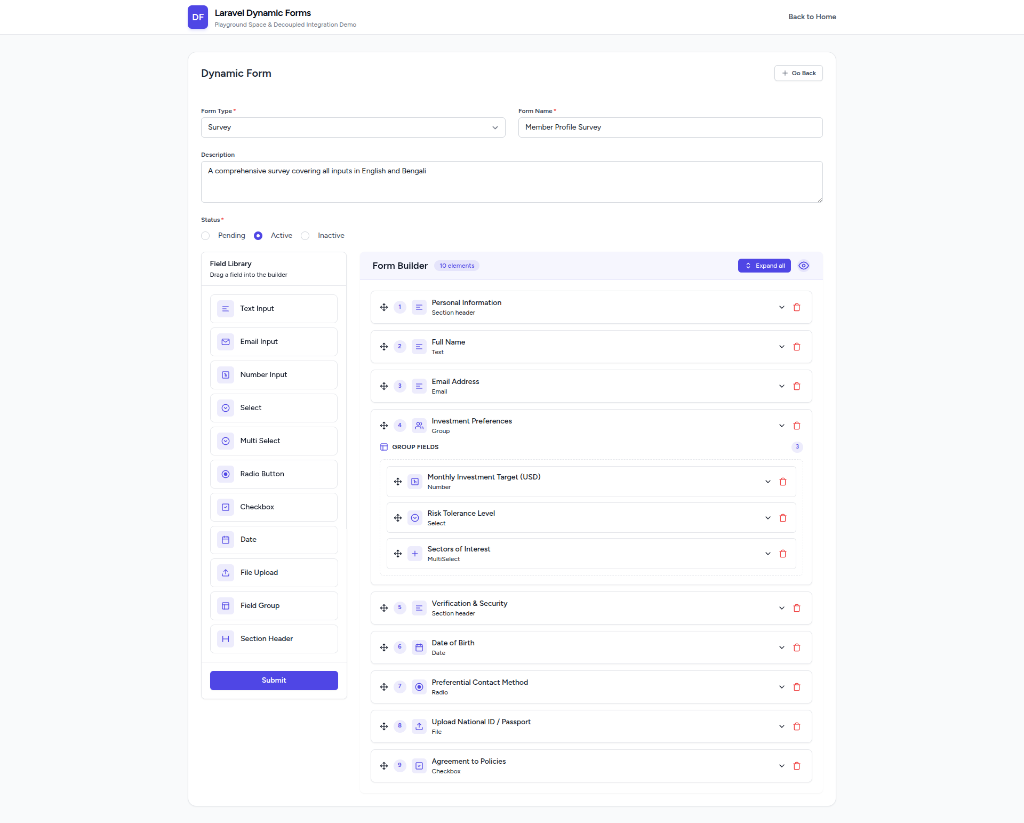Expand the Email Address element
1024x823 pixels.
782,387
